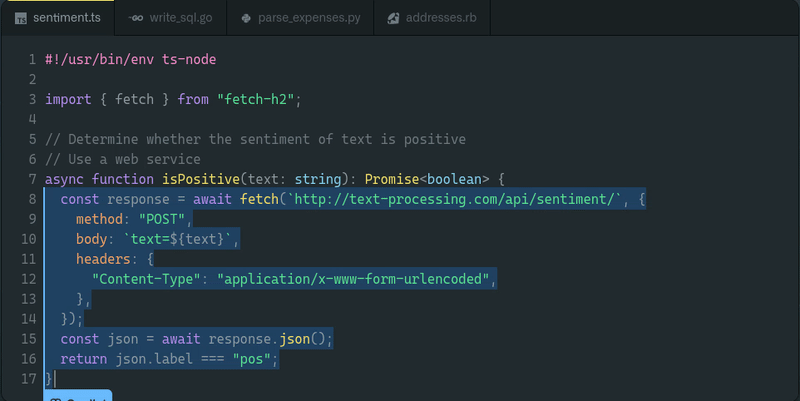Click the TypeScript icon on sentiment.ts tab

[x=21, y=19]
